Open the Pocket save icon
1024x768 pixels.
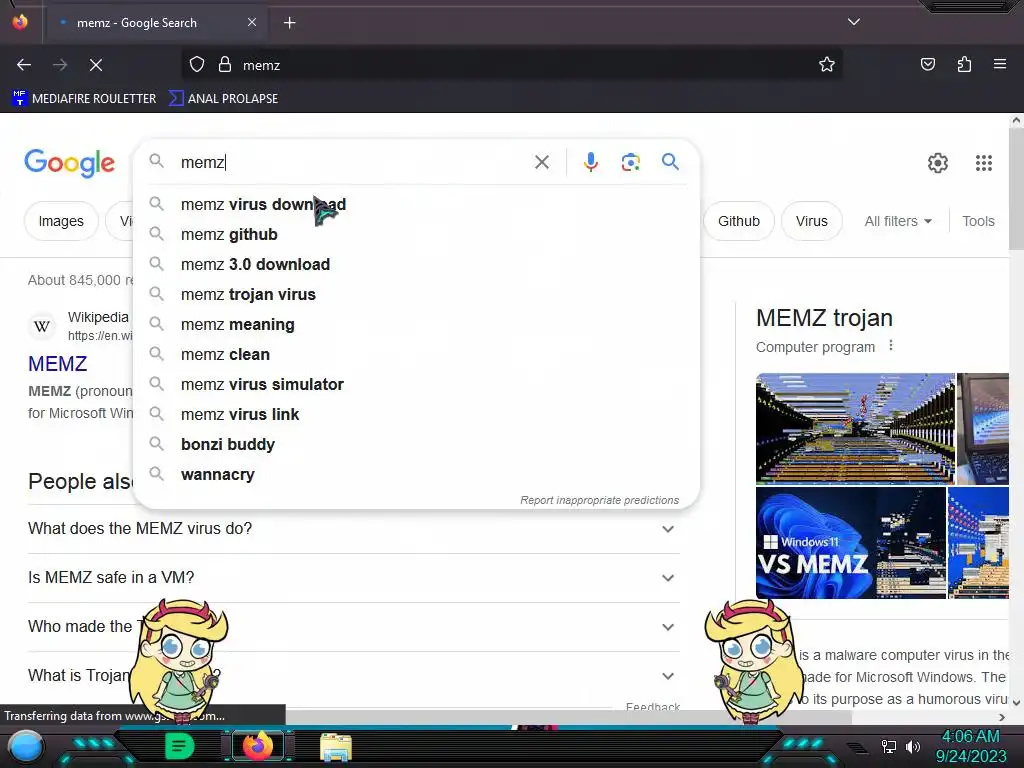(x=927, y=65)
